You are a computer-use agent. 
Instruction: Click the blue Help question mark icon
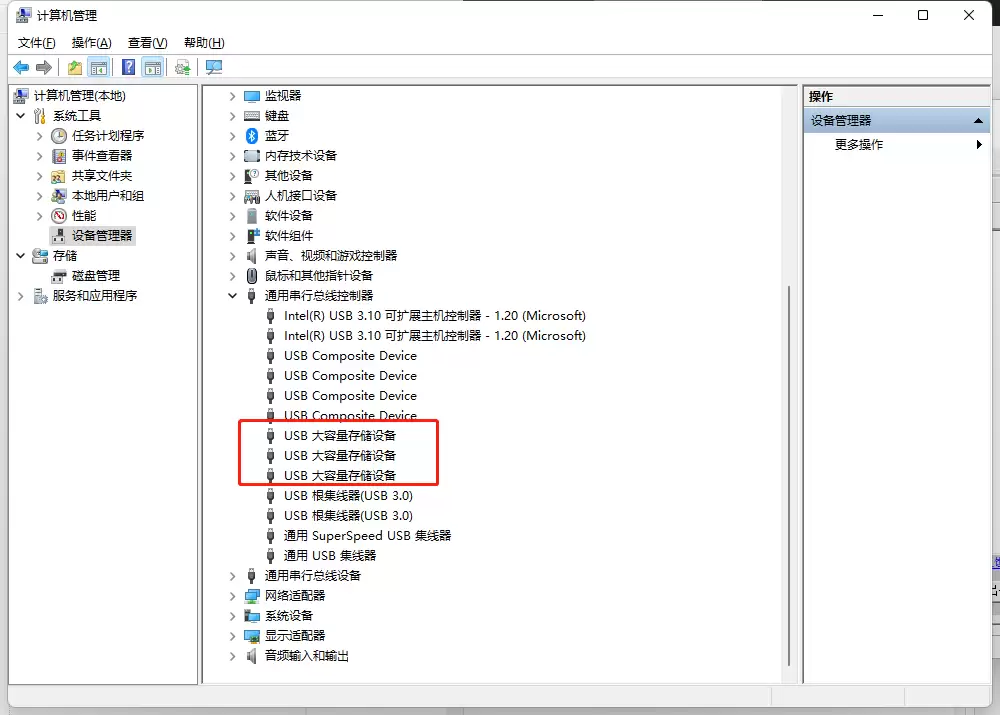128,67
